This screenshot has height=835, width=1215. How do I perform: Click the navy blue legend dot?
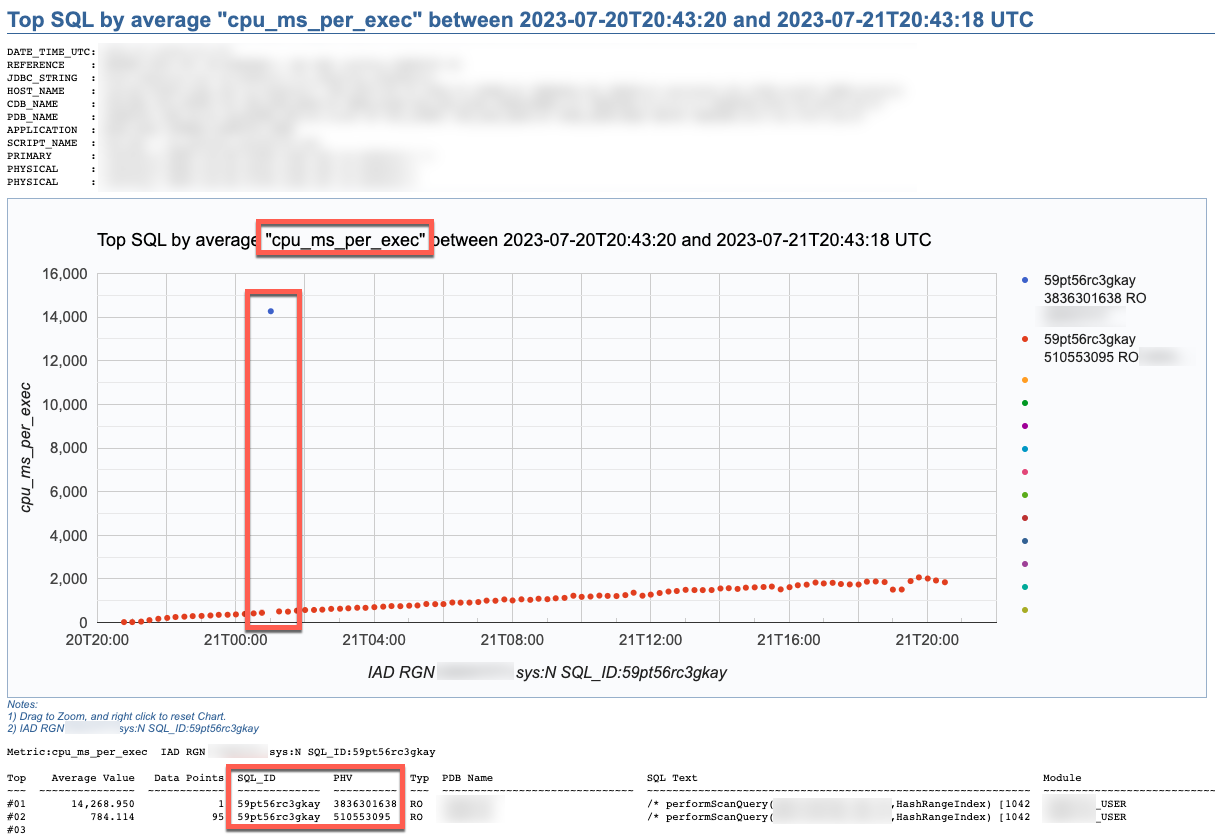click(1025, 541)
